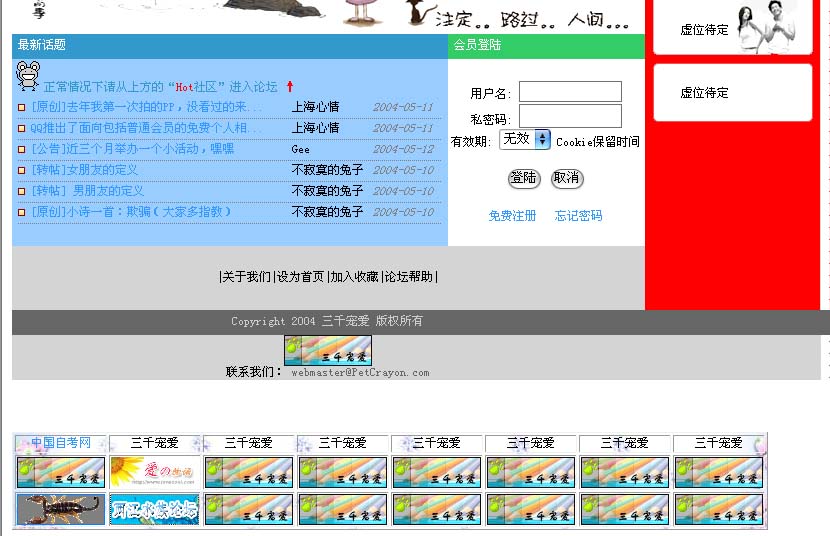Click the sunflower banner image
This screenshot has width=830, height=536.
coord(154,472)
